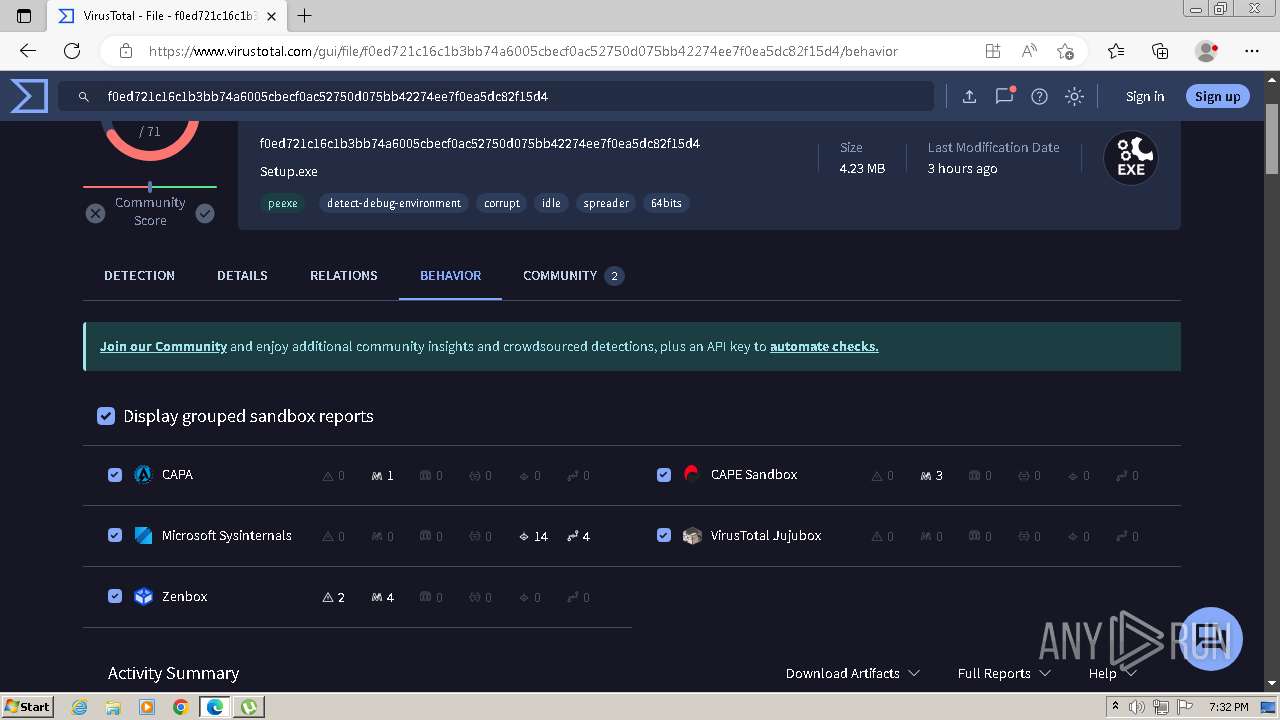Click the warning count 2 in Zenbox row
This screenshot has height=720, width=1280.
334,597
